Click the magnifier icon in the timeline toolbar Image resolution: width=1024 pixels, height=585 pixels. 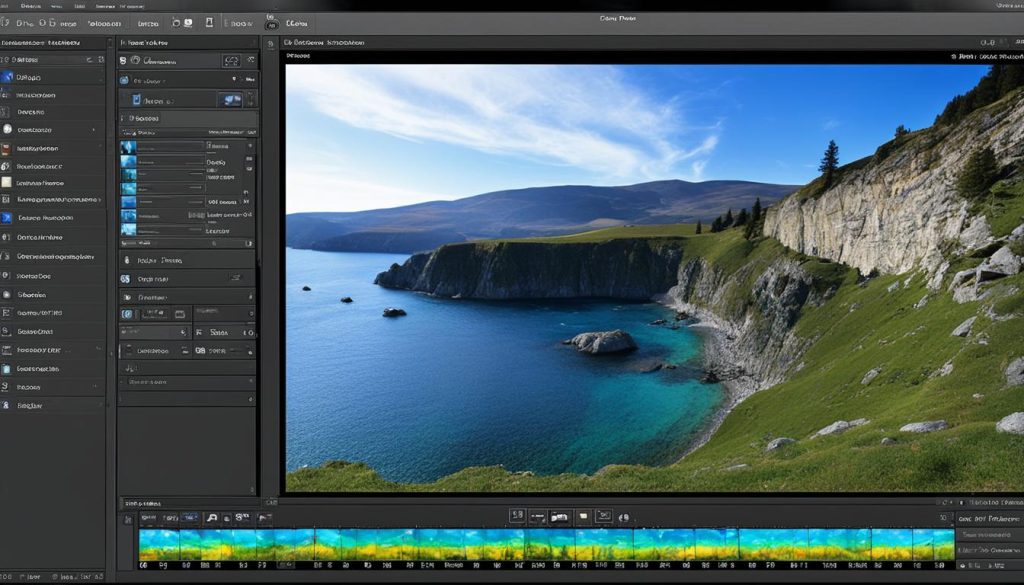coord(212,518)
